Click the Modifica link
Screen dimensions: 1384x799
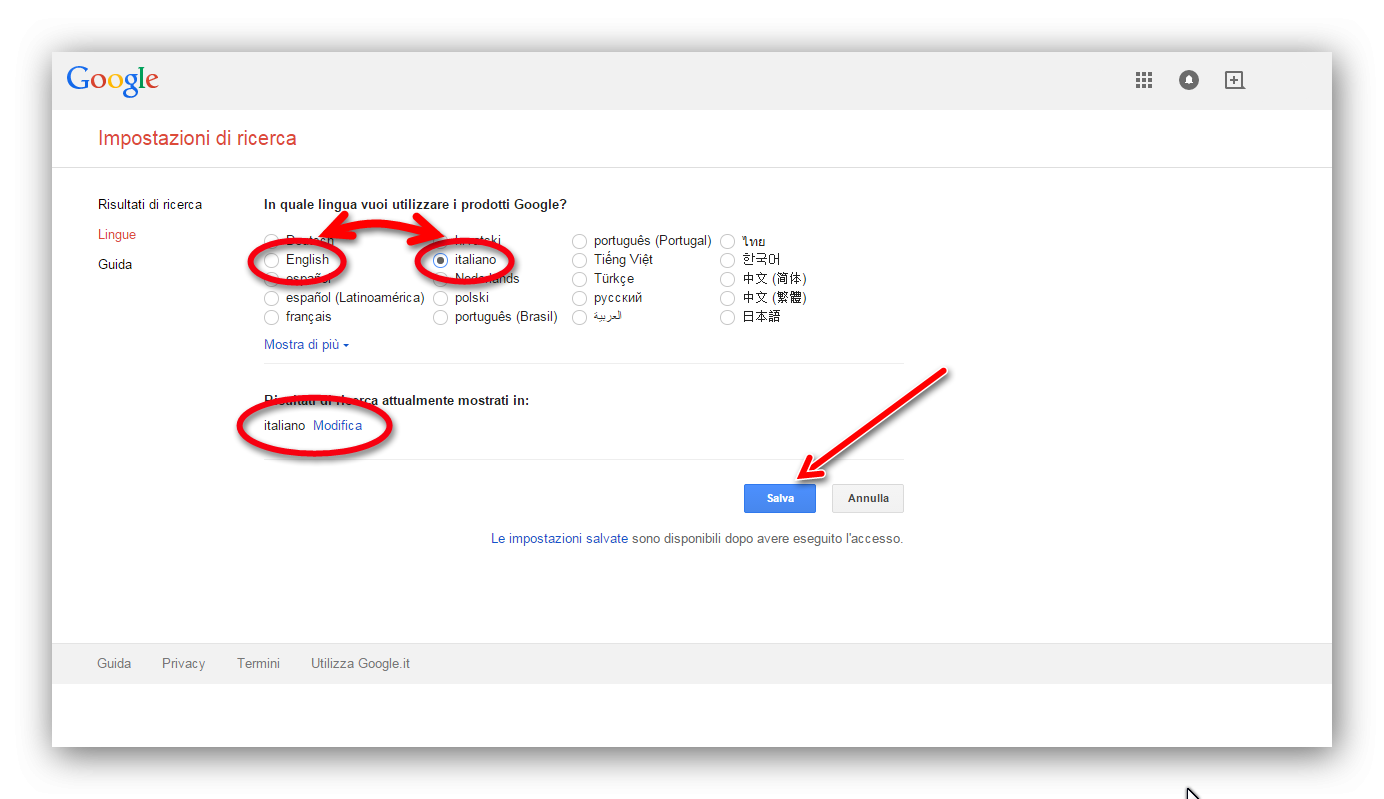point(337,426)
